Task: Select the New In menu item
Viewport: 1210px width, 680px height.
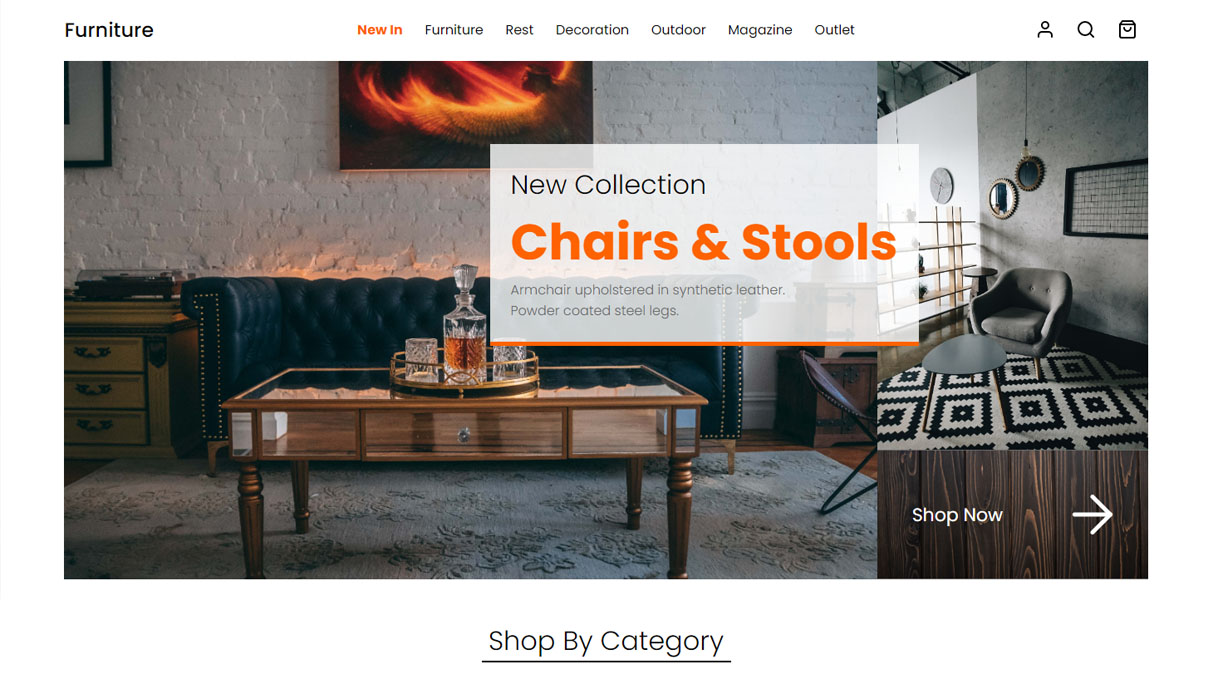Action: [380, 30]
